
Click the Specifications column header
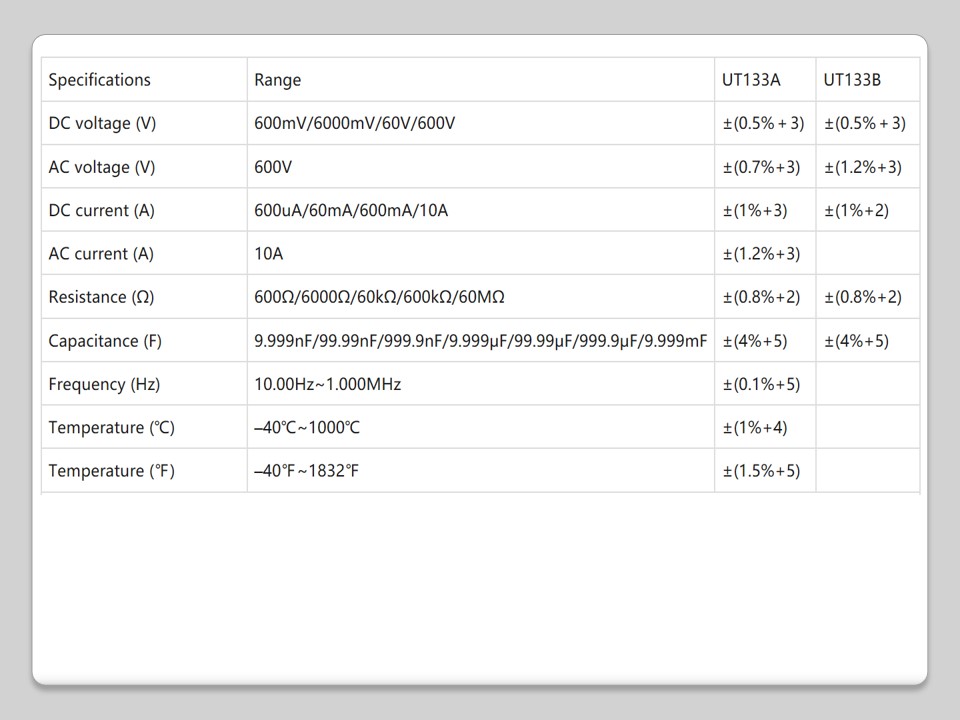point(100,80)
